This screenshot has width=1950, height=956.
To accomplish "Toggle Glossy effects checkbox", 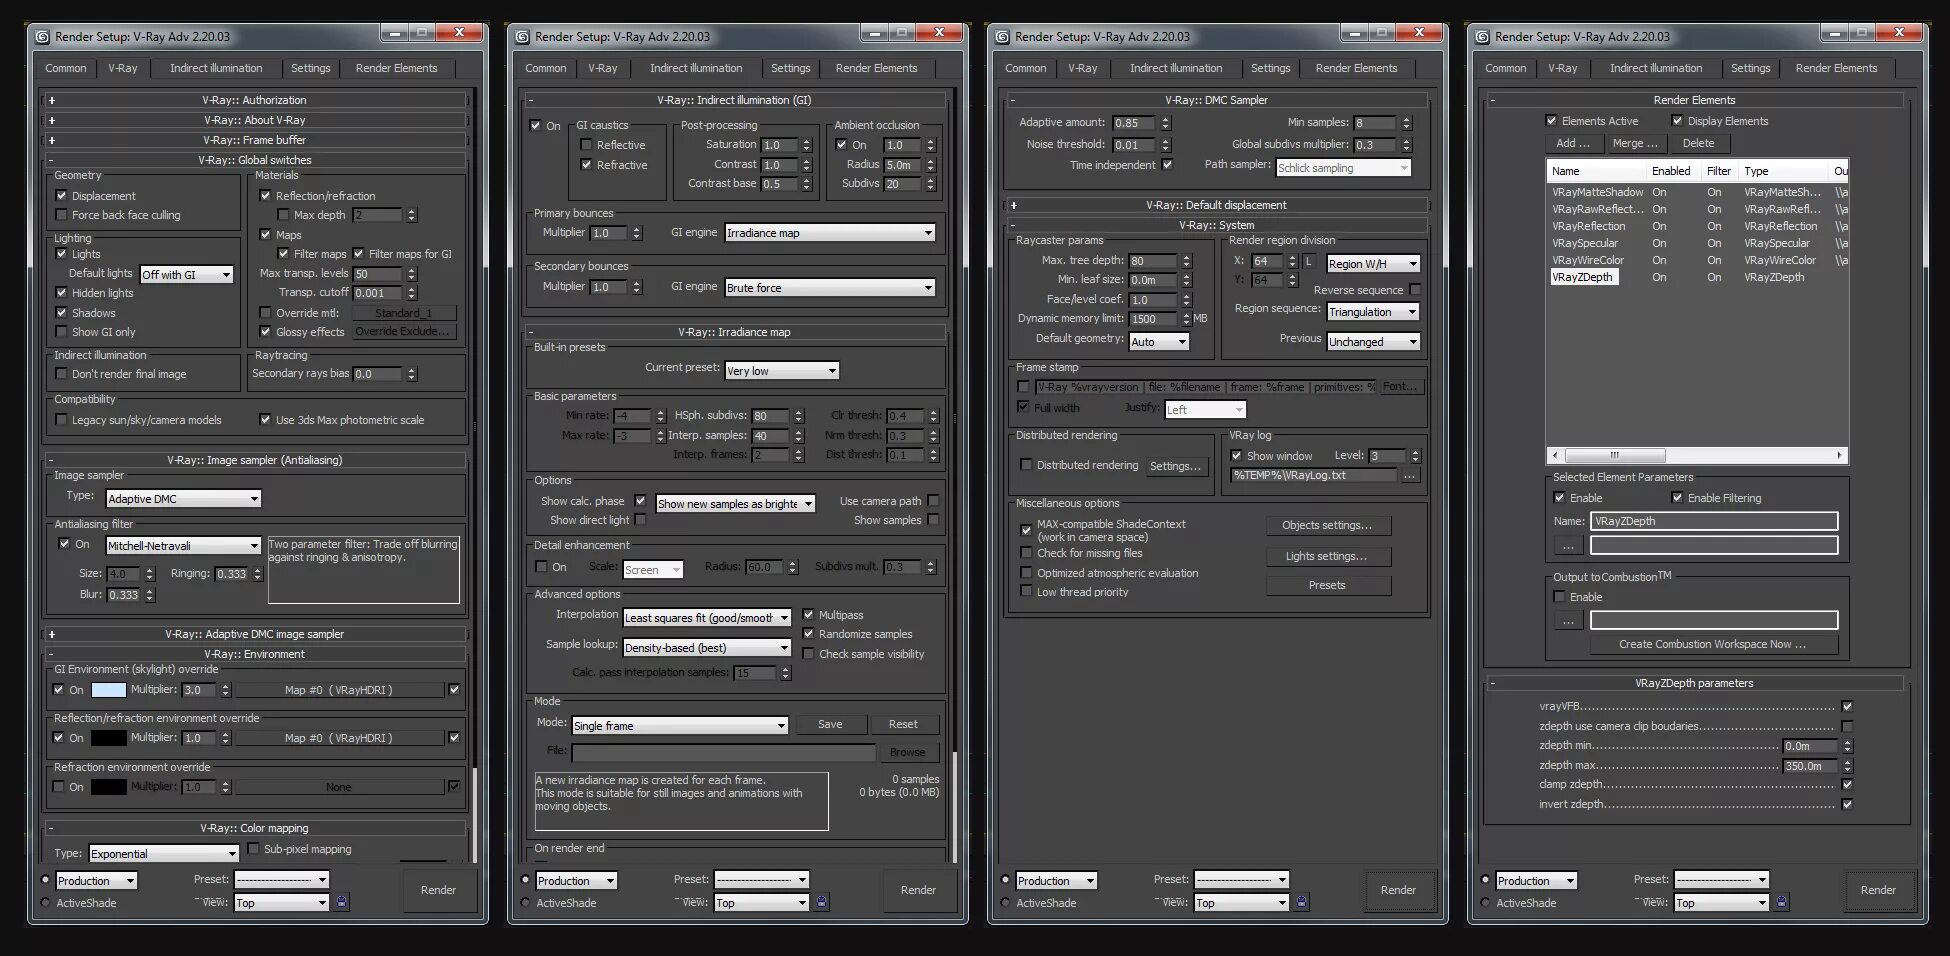I will tap(265, 332).
